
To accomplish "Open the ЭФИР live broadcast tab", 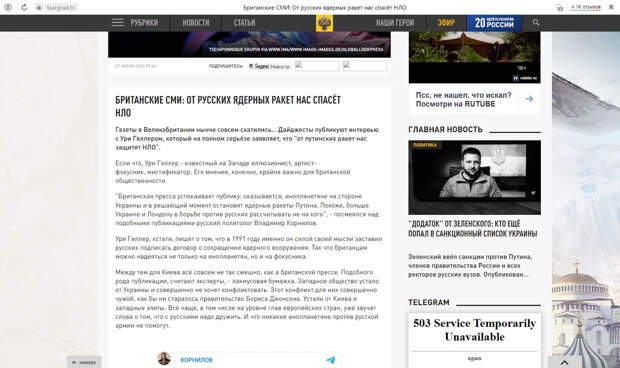I will coord(446,23).
